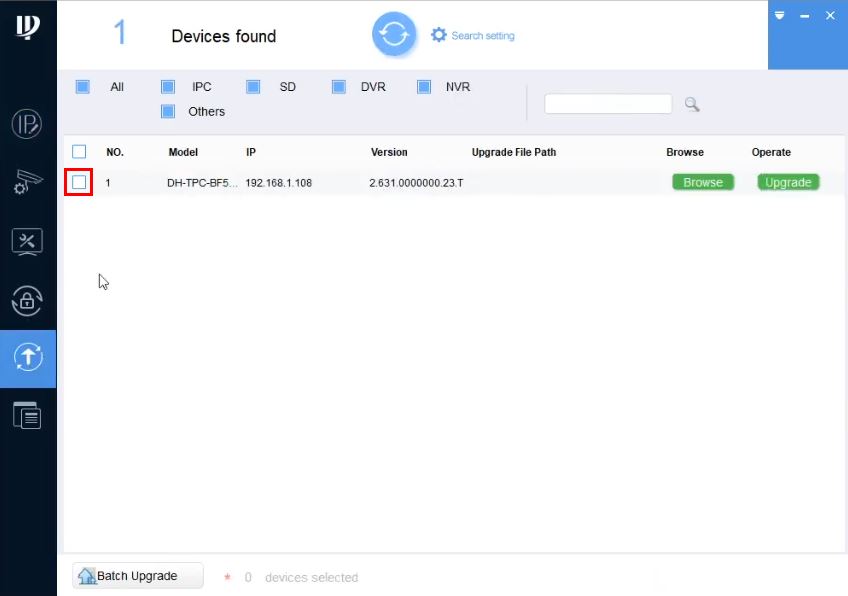
Task: Open the system tools monitor icon
Action: click(x=27, y=242)
